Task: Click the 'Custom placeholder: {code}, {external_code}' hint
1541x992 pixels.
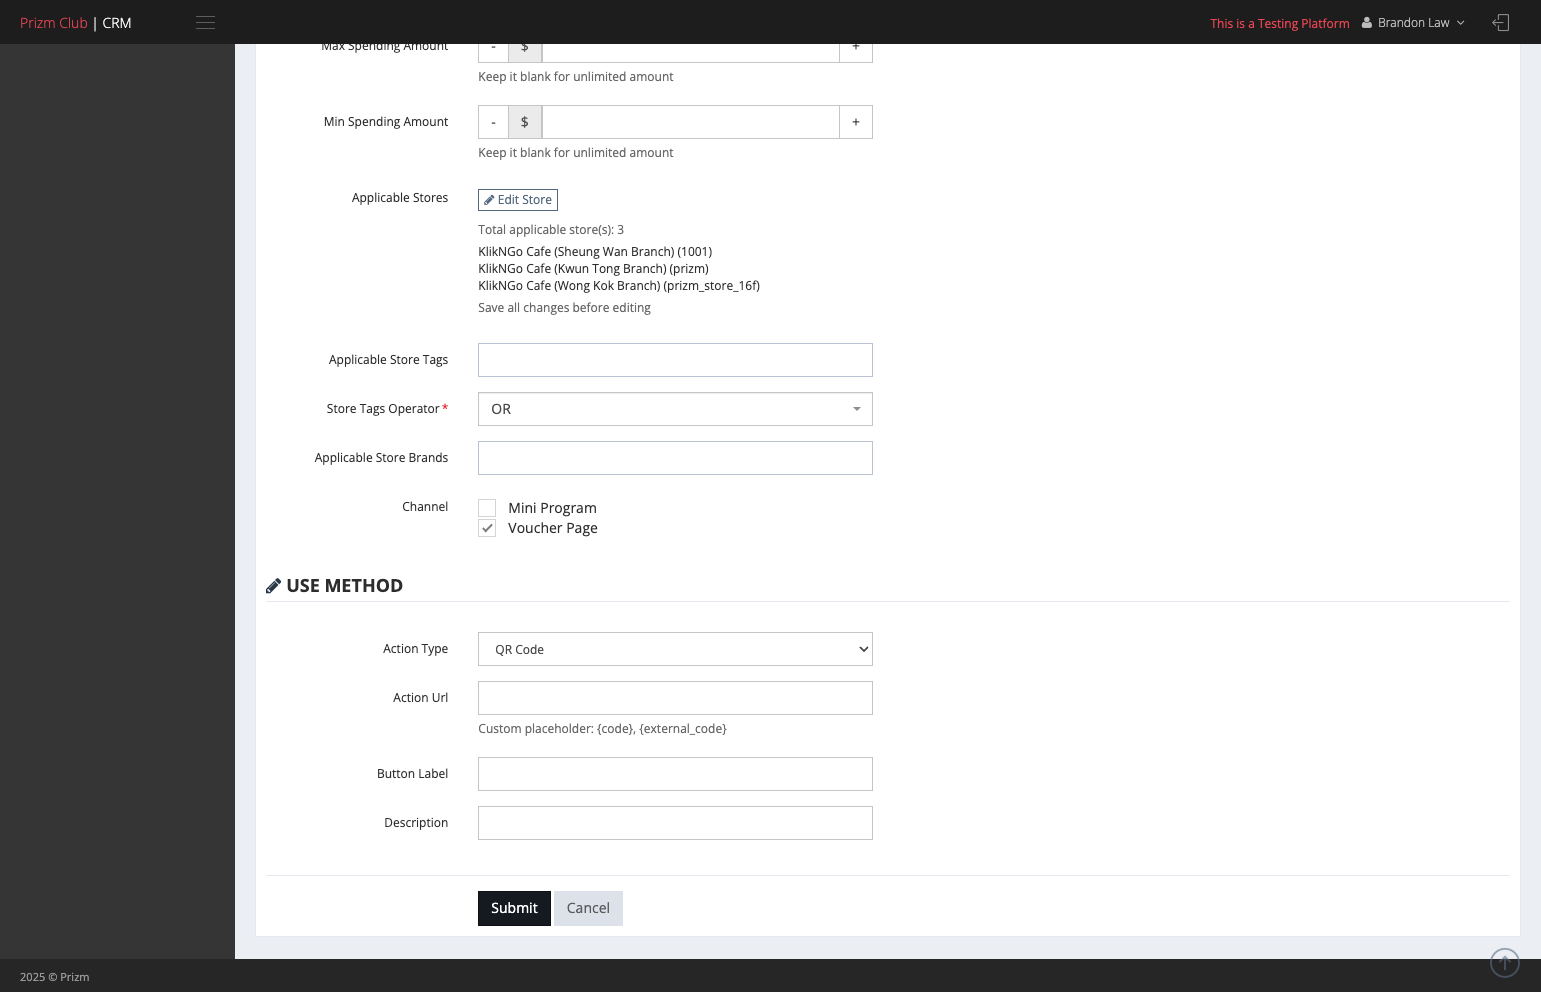Action: 602,729
